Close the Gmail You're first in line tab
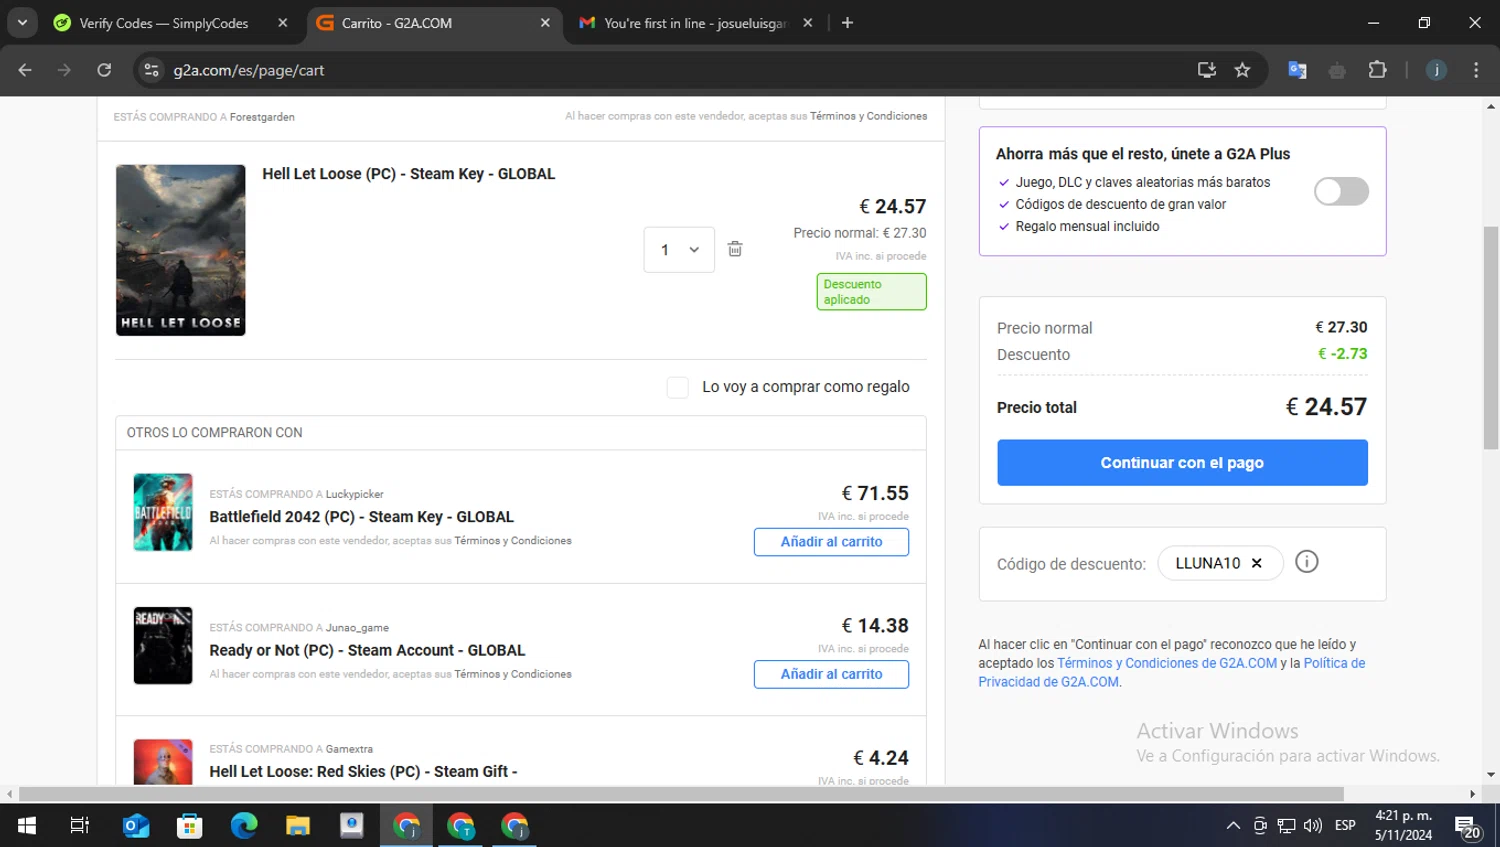This screenshot has height=847, width=1500. (807, 23)
